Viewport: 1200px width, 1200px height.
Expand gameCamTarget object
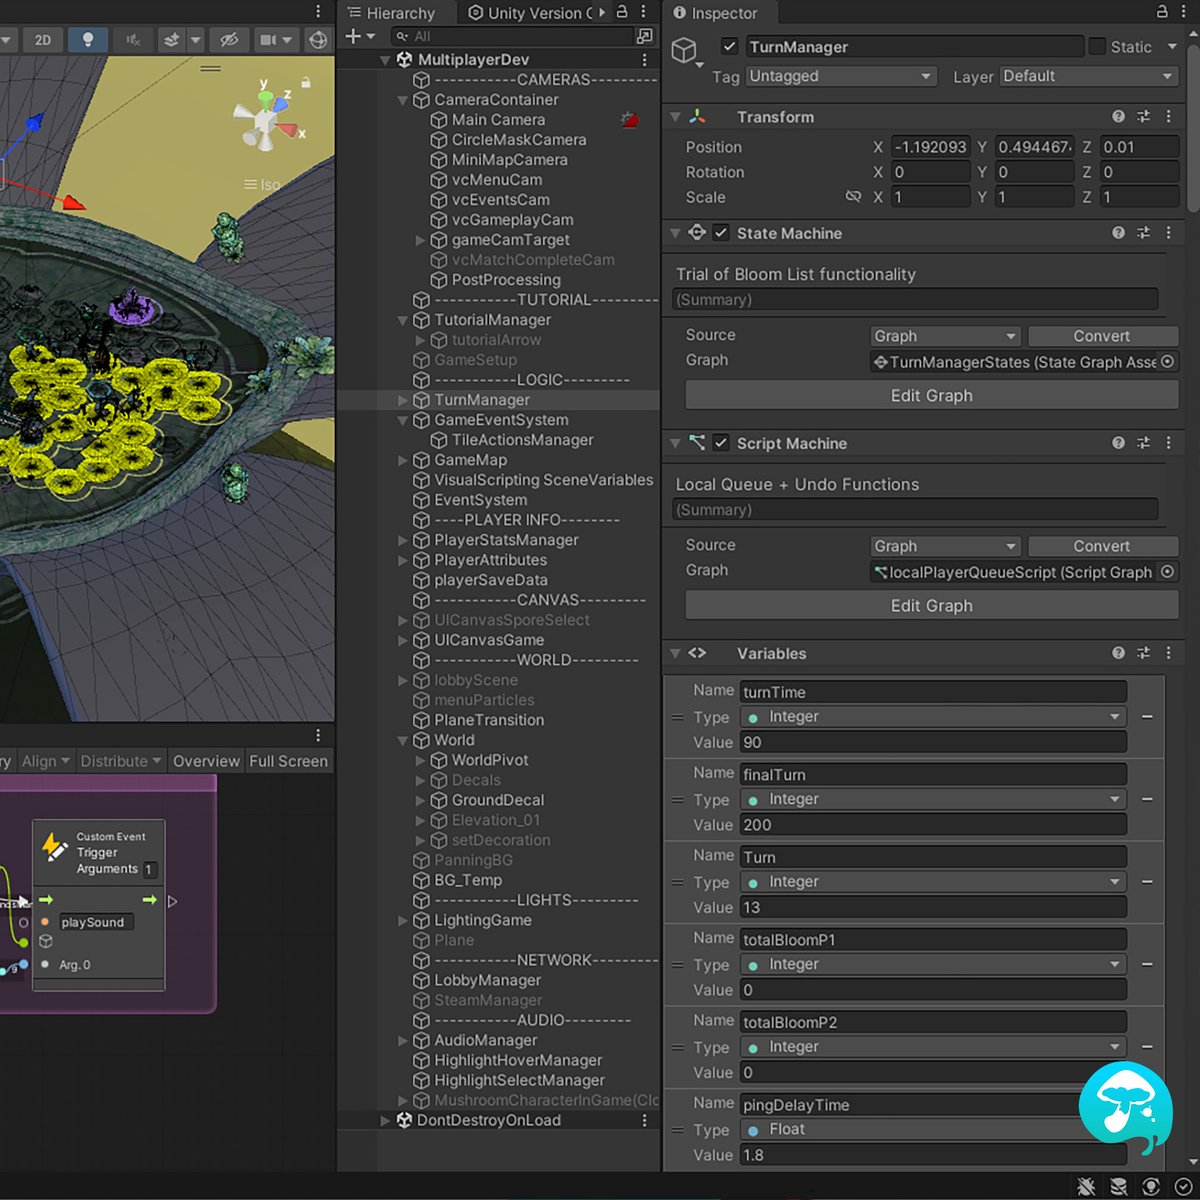[420, 240]
